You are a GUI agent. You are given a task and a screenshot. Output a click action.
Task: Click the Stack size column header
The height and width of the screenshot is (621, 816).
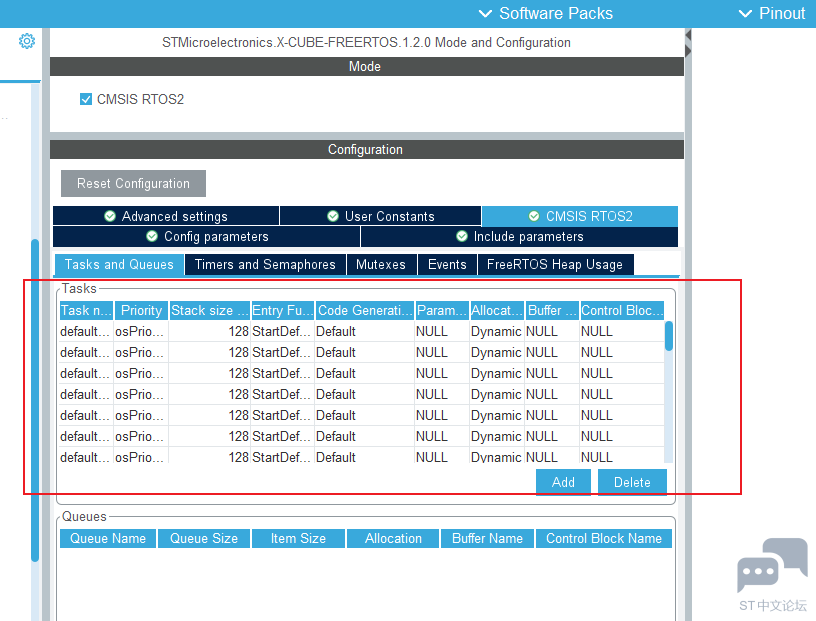pyautogui.click(x=210, y=310)
